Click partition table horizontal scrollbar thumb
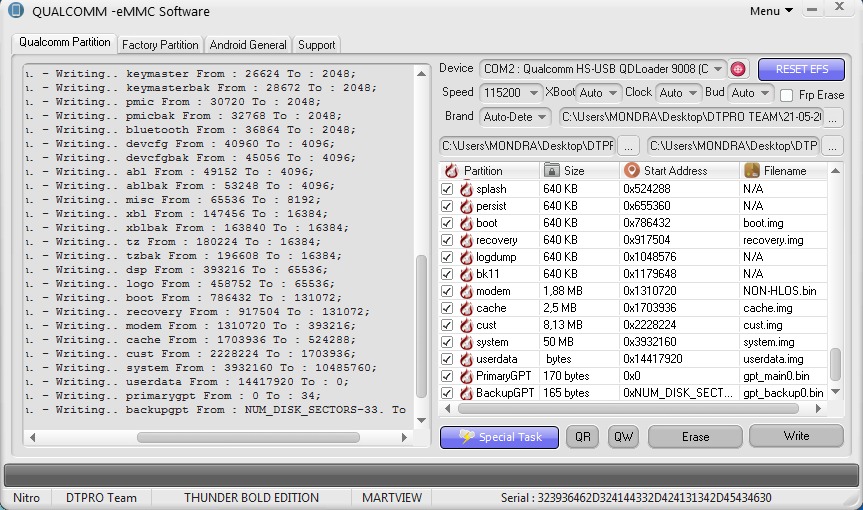The height and width of the screenshot is (510, 863). [628, 409]
